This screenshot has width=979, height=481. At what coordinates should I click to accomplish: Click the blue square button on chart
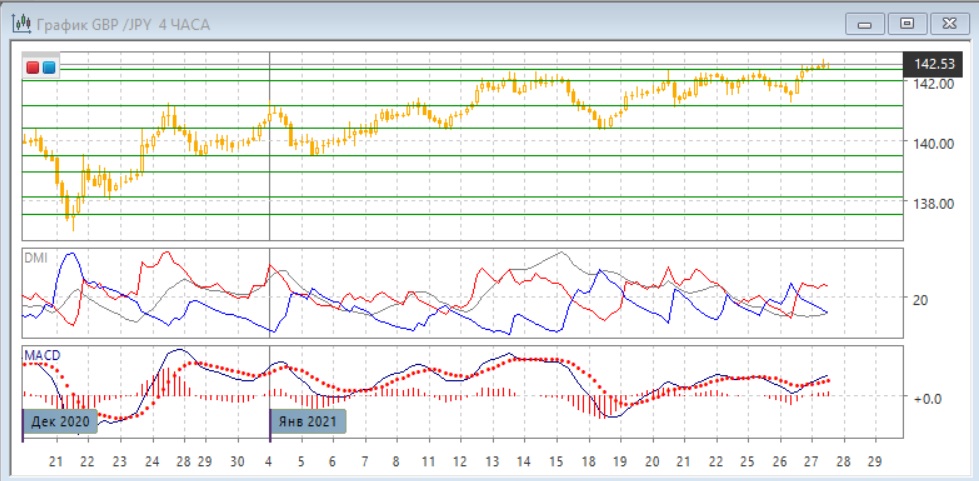48,67
